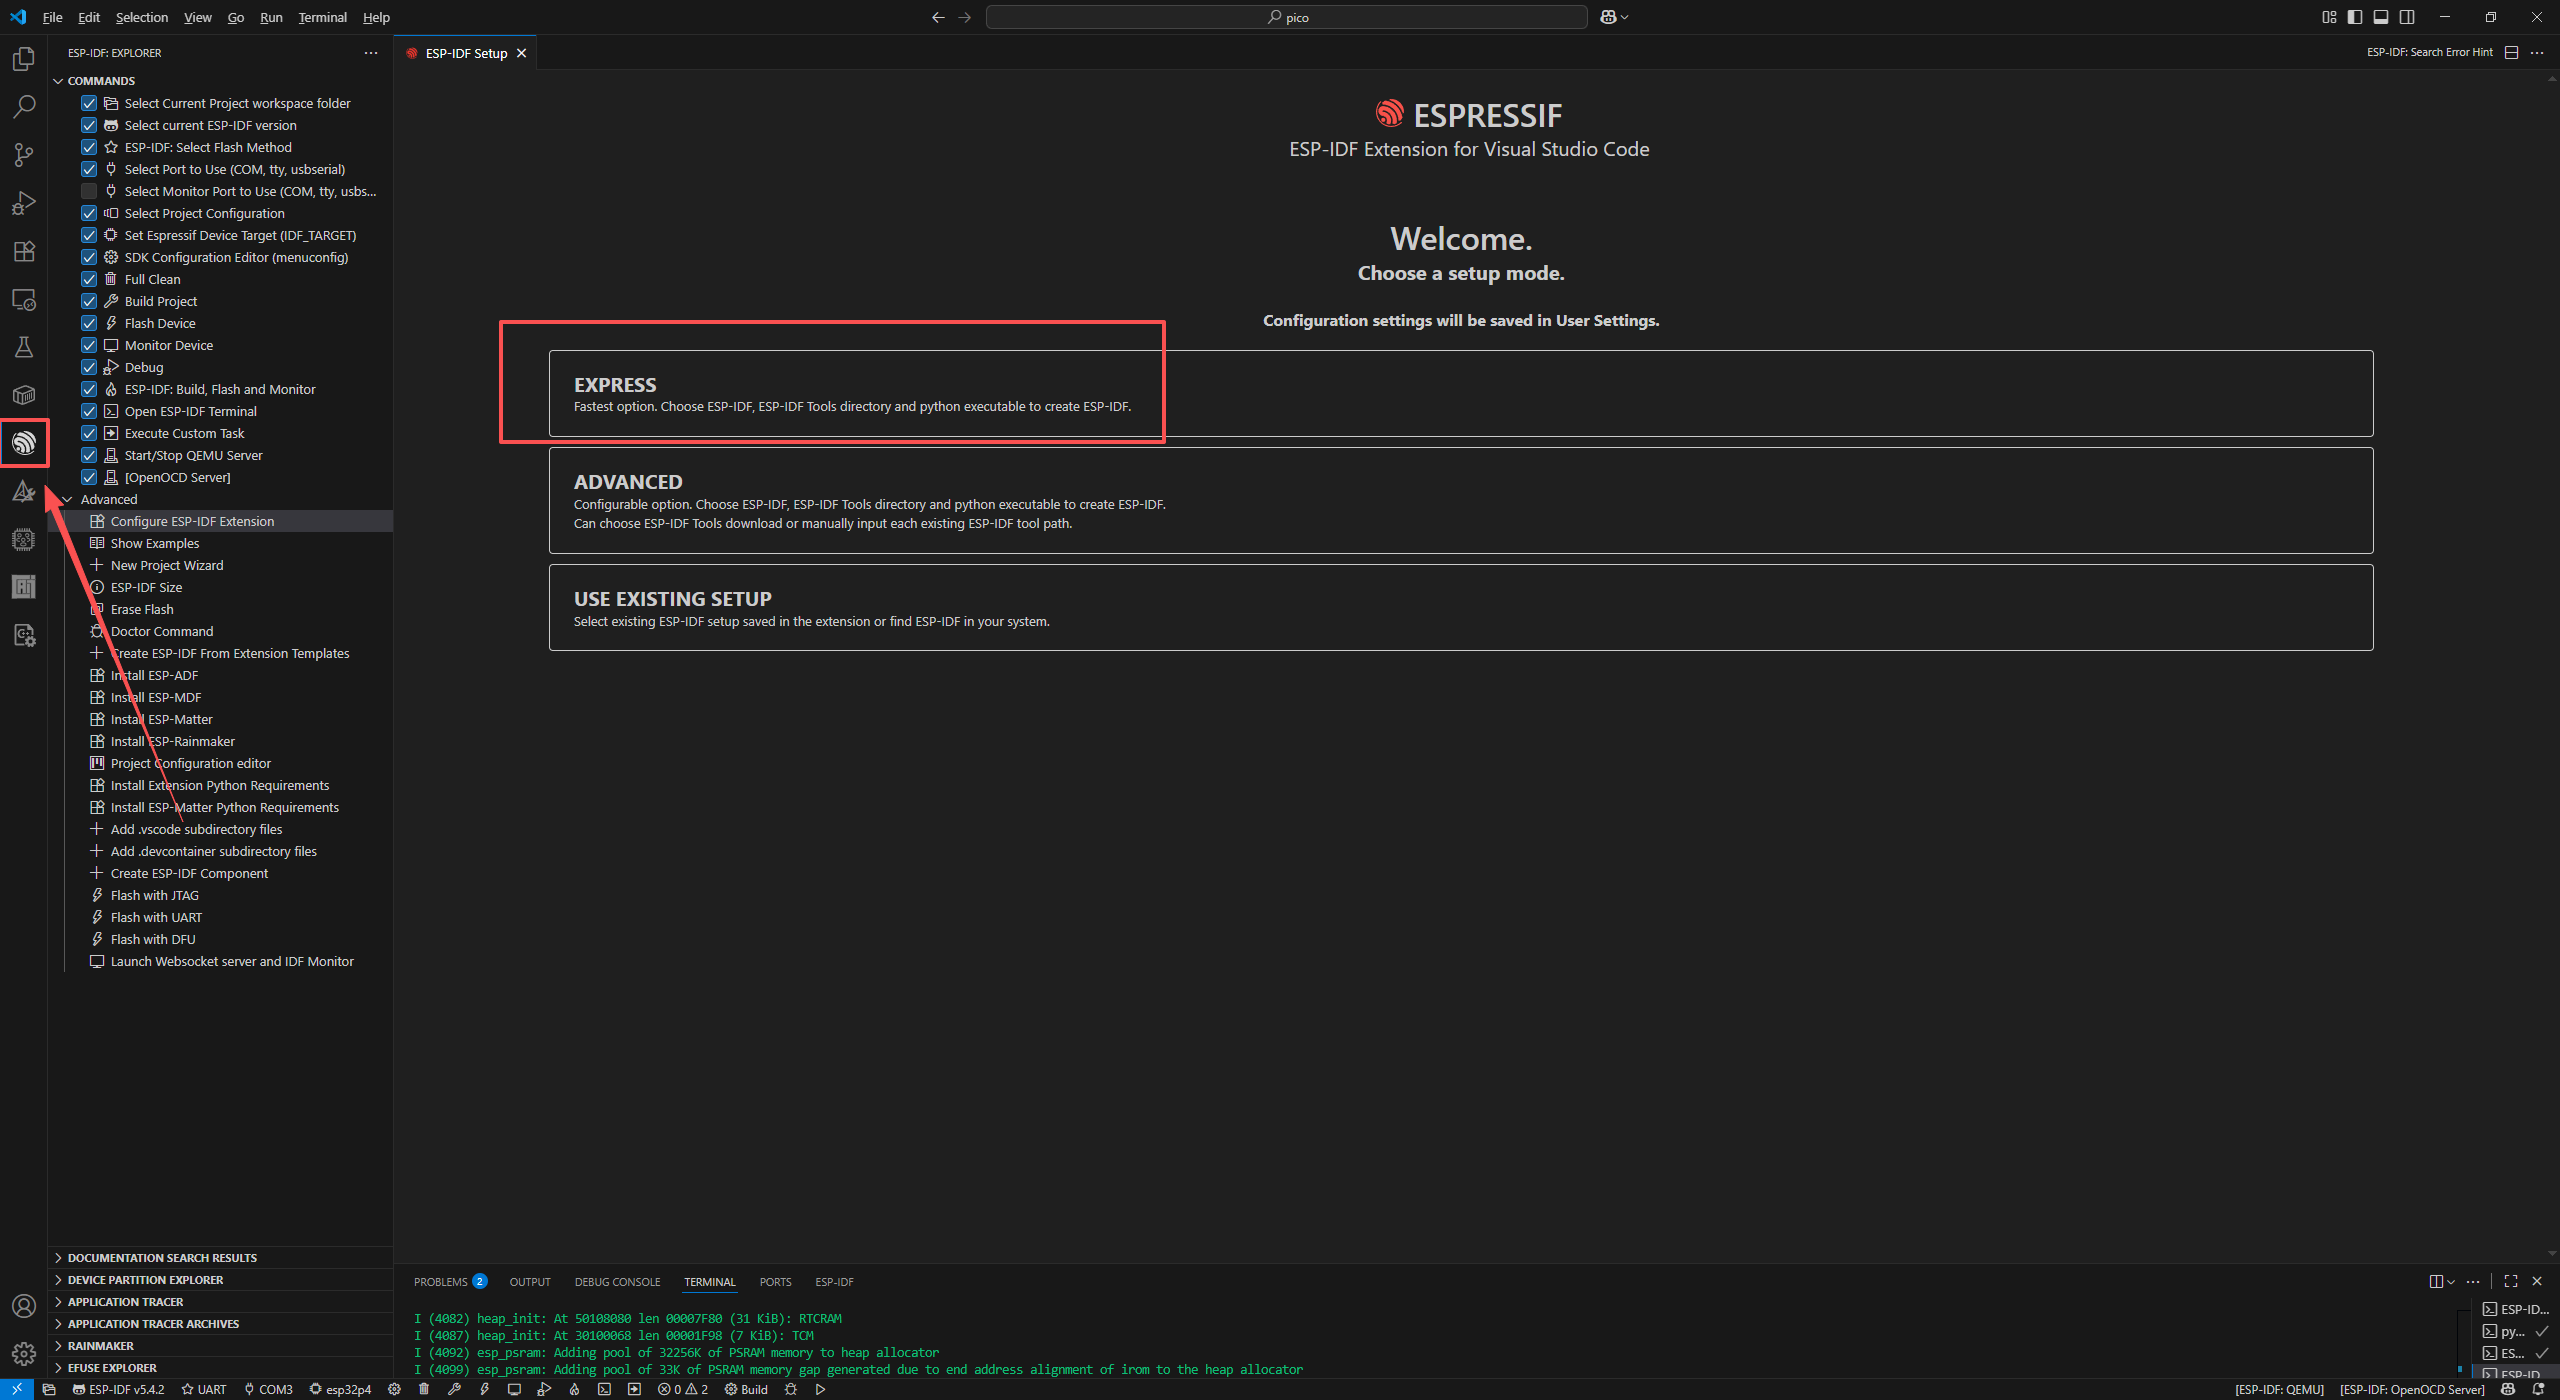The image size is (2560, 1400).
Task: Open the Extensions view in activity bar
Action: [x=24, y=251]
